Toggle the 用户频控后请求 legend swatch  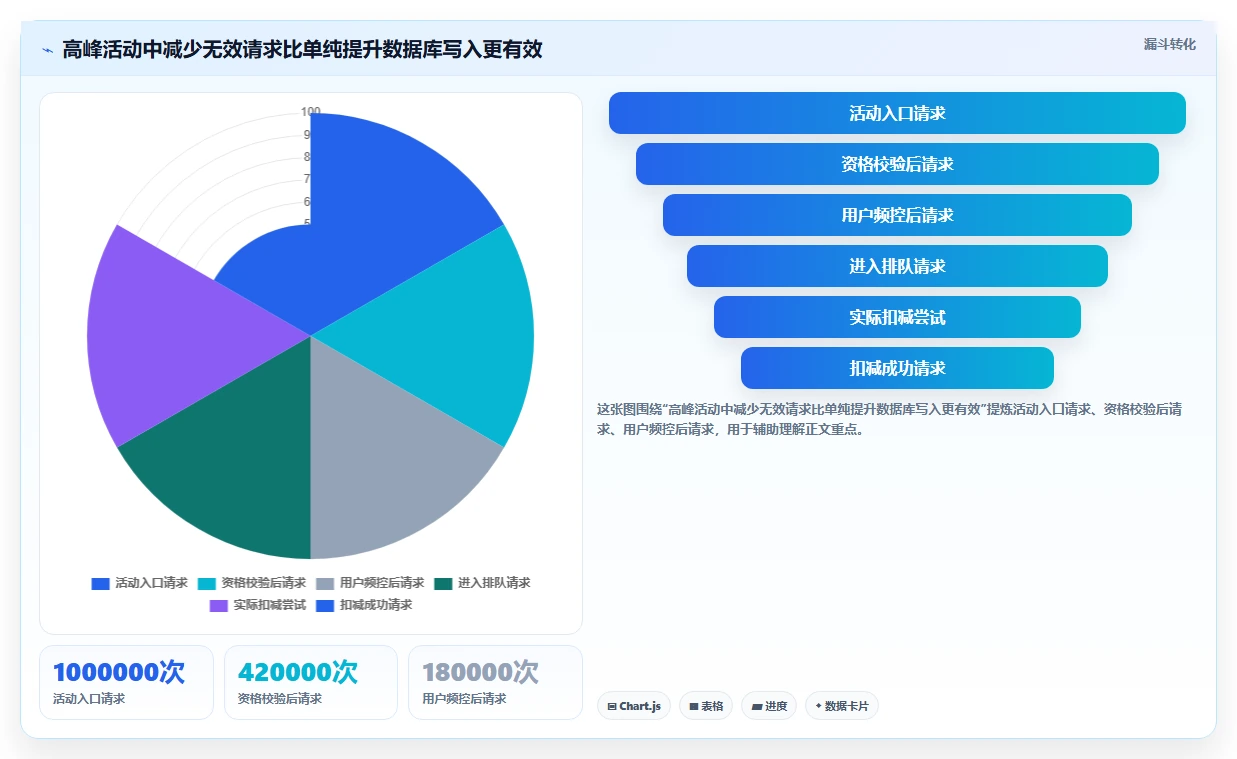[325, 583]
